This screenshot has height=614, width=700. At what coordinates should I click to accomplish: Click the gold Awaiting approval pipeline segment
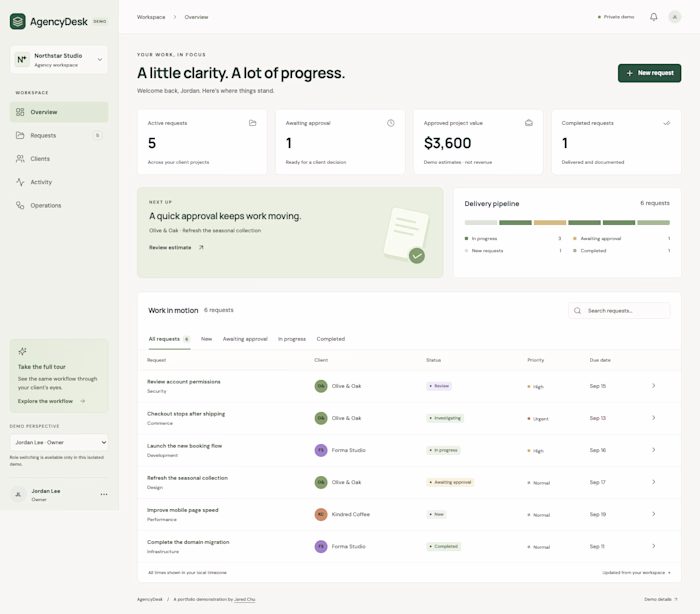point(550,222)
